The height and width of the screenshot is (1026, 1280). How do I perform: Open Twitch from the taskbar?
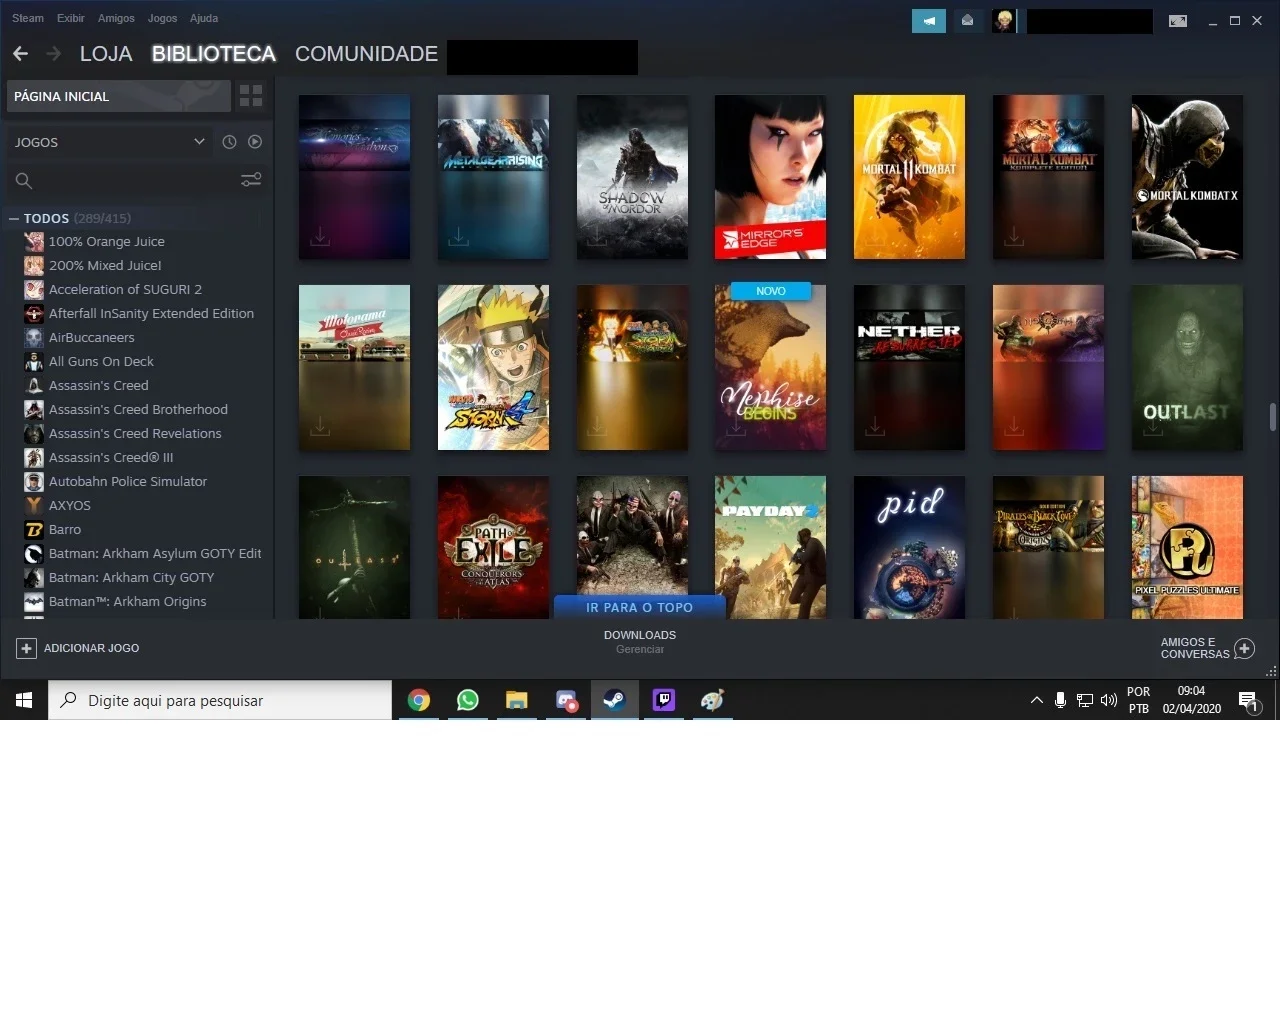click(x=664, y=700)
